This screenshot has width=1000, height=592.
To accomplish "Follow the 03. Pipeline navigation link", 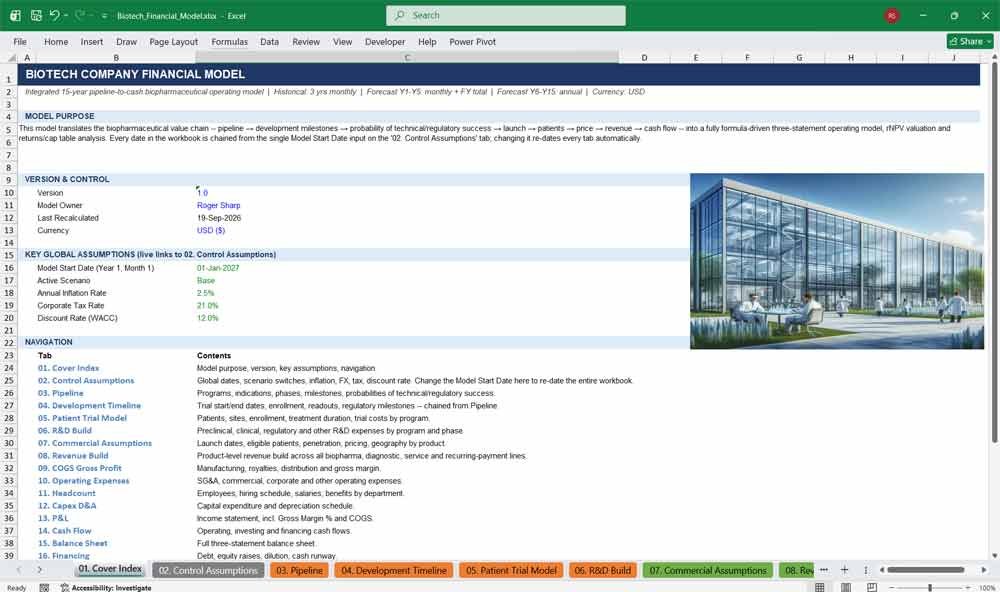I will click(61, 393).
